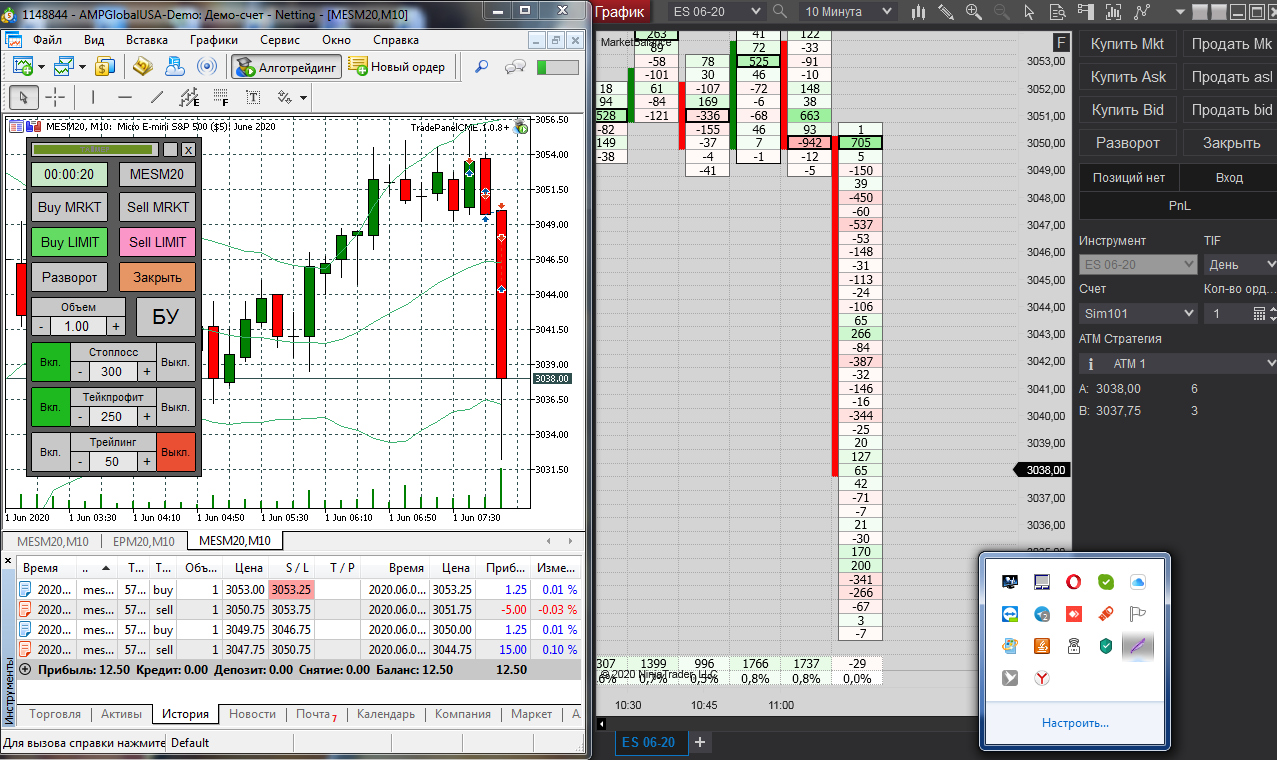
Task: Switch to the Новости tab
Action: (252, 714)
